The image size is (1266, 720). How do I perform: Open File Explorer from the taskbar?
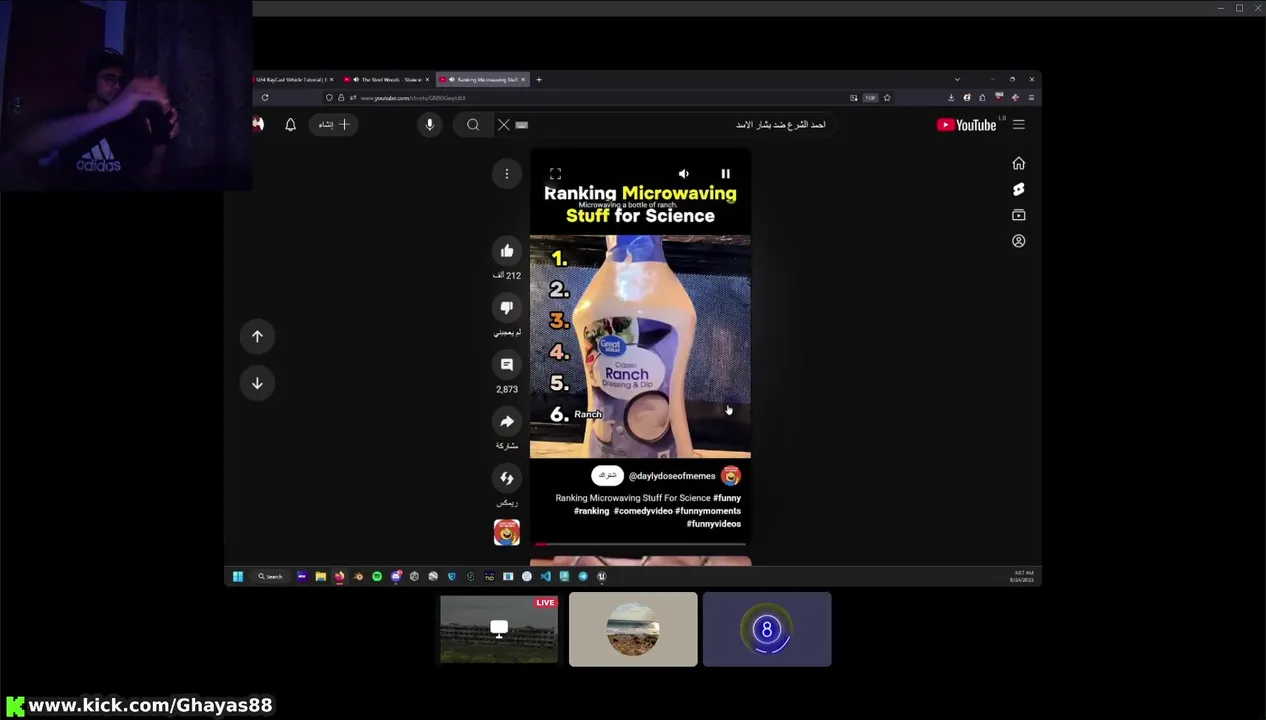click(320, 576)
